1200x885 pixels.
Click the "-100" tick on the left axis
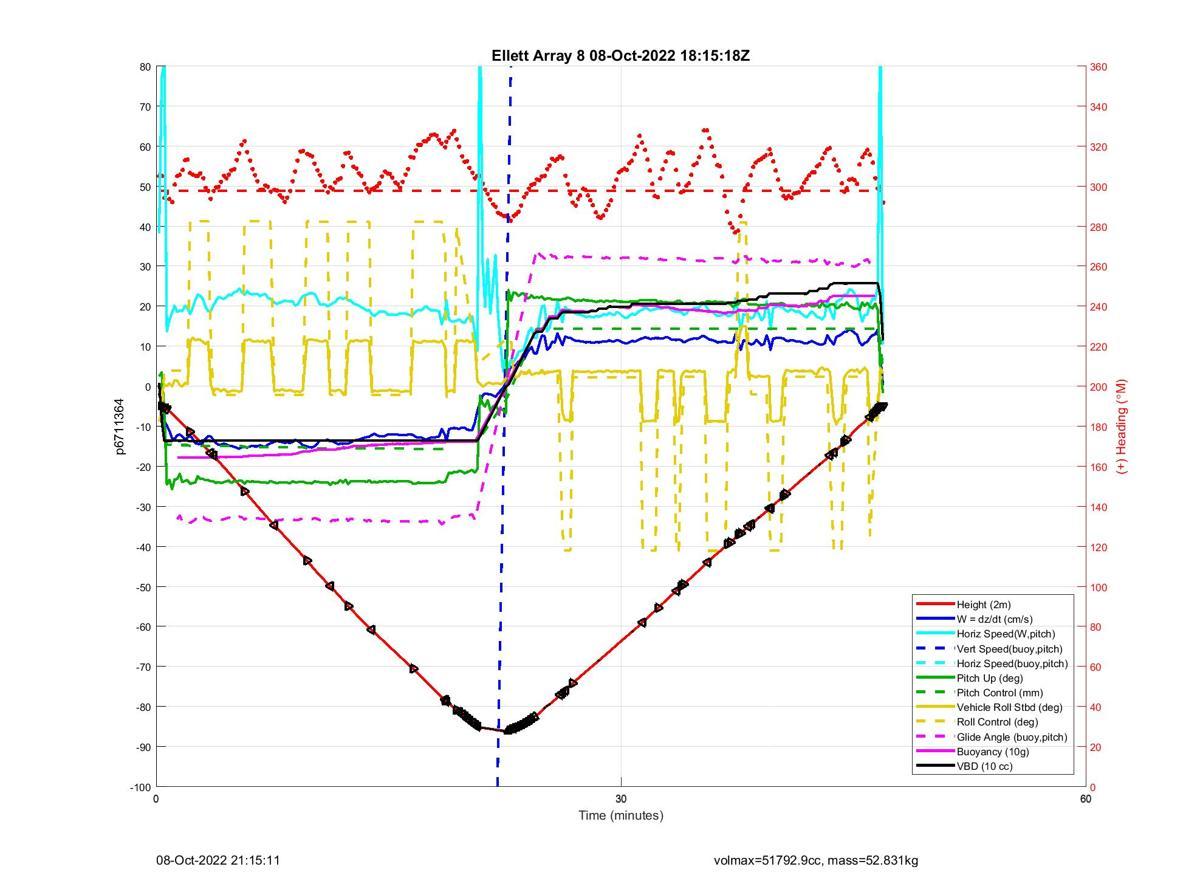click(140, 787)
